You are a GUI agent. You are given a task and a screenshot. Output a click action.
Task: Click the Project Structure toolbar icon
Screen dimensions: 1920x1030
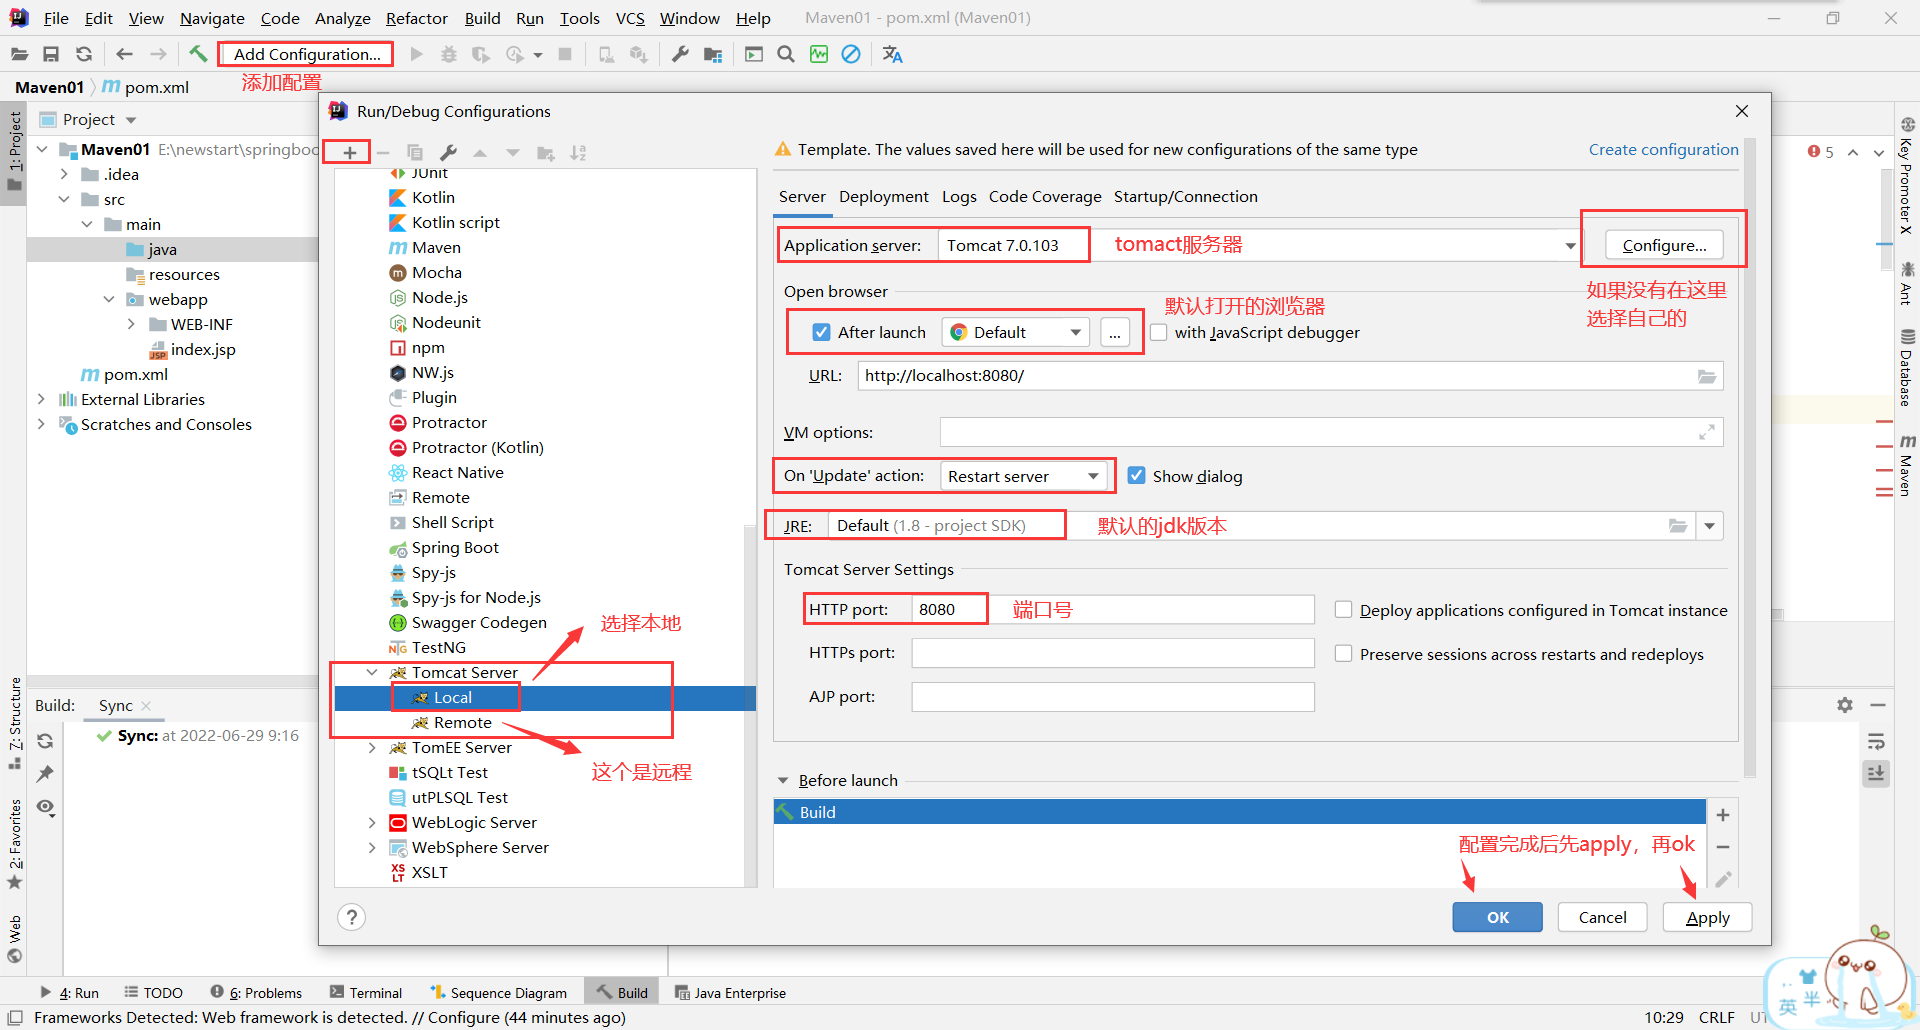tap(713, 54)
